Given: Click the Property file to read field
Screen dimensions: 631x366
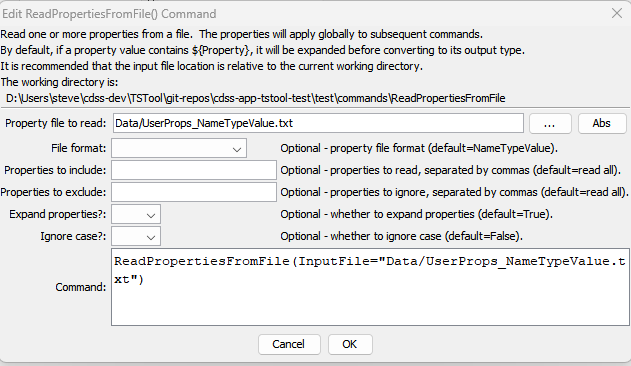Looking at the screenshot, I should 318,123.
